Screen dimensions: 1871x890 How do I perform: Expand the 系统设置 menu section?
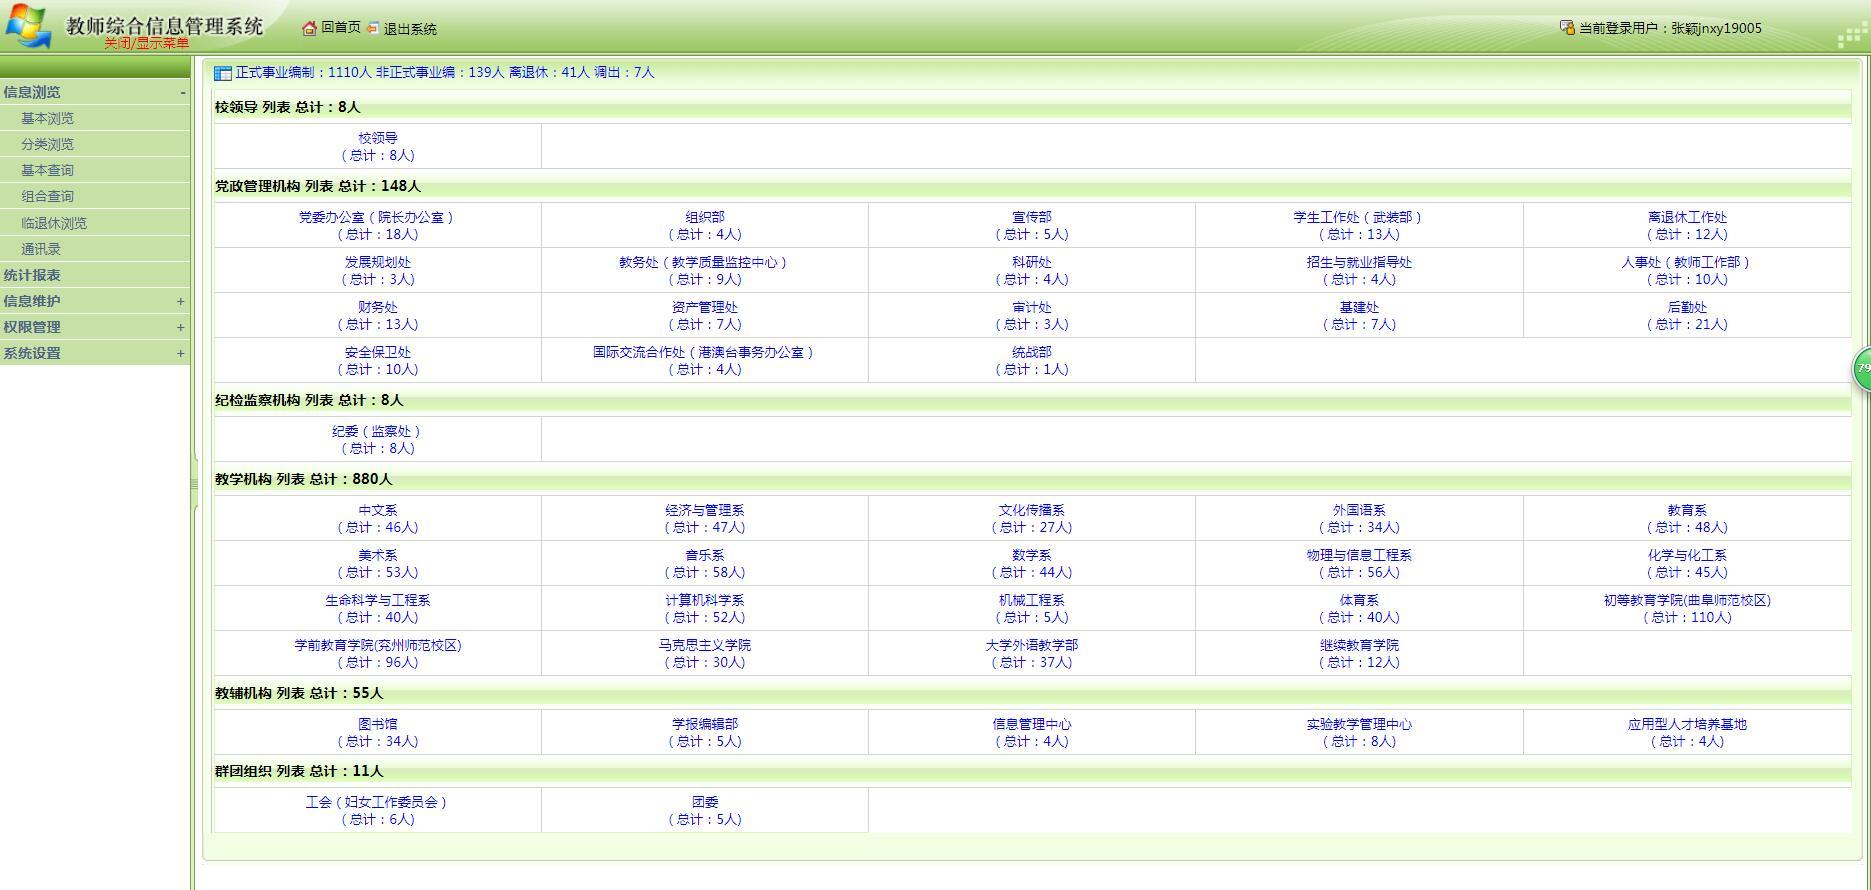180,353
